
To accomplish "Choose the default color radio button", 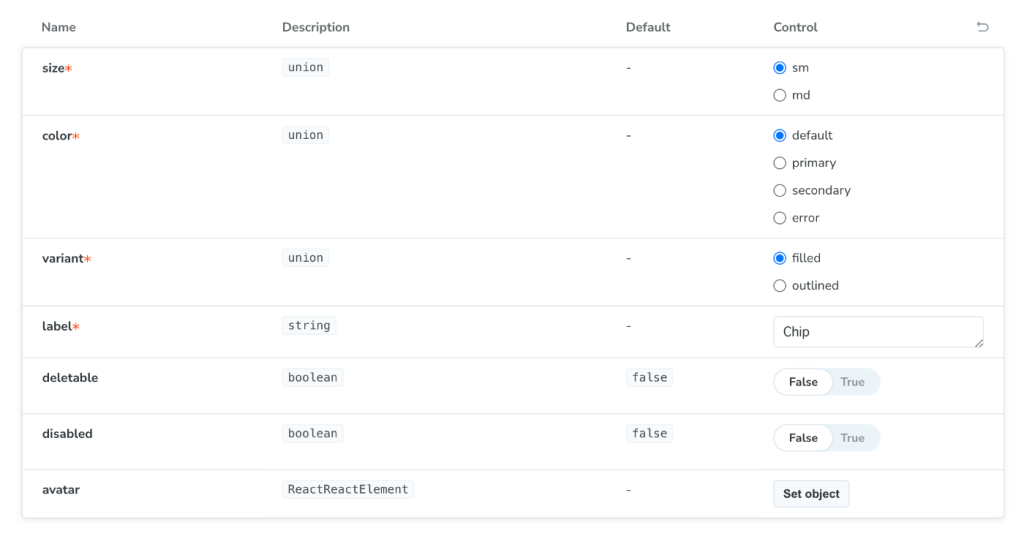I will pos(780,136).
